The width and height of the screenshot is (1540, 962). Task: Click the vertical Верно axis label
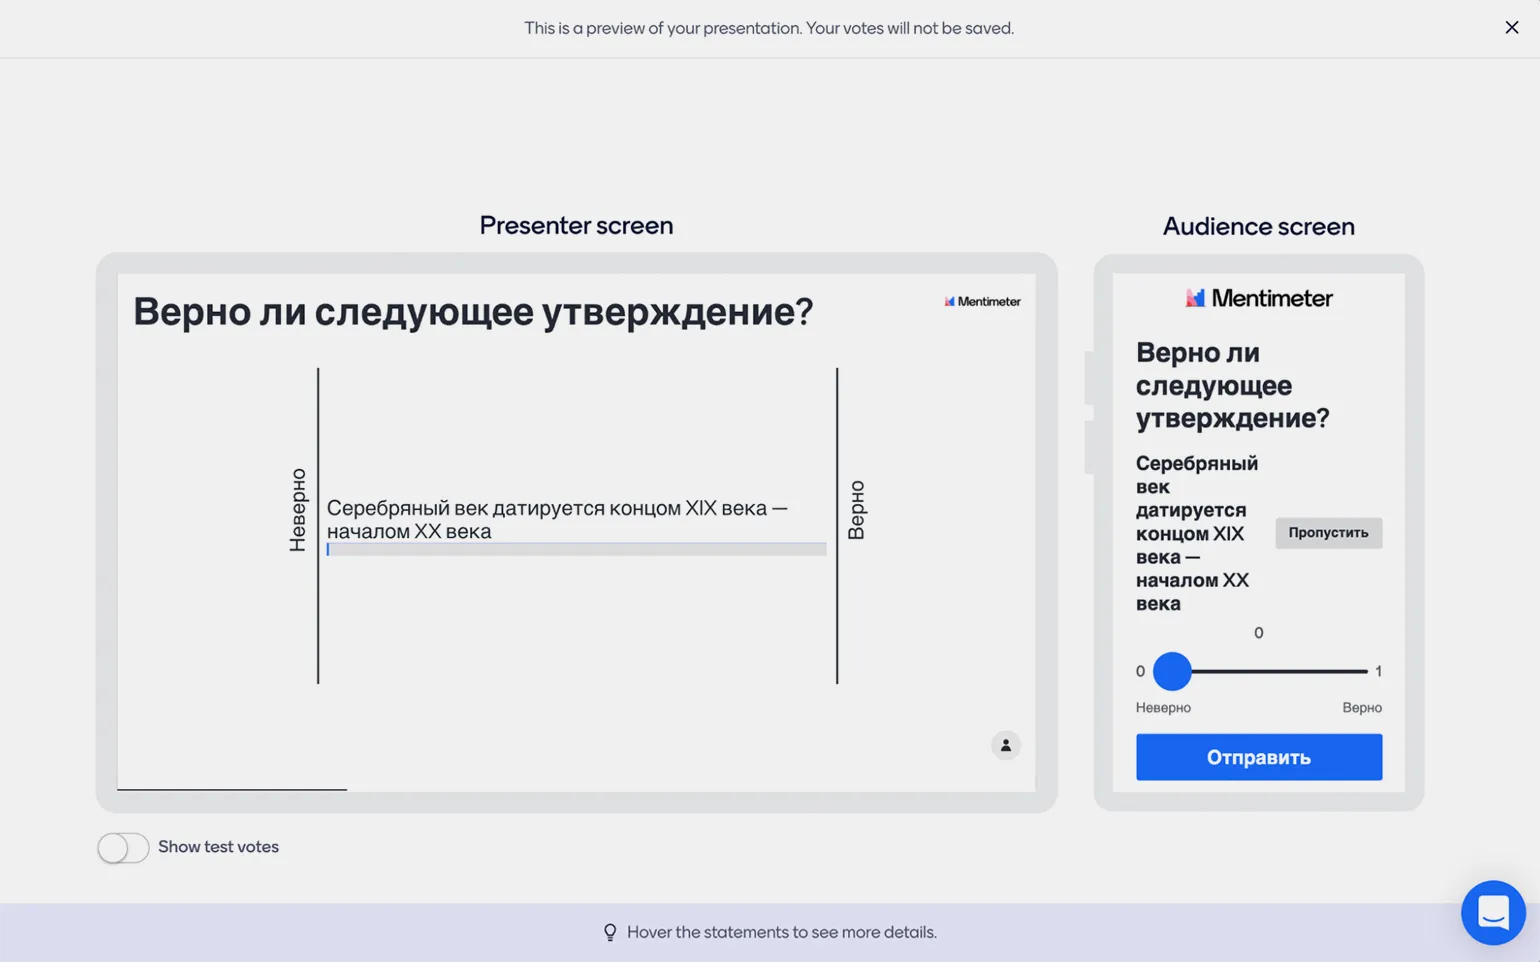(x=856, y=509)
